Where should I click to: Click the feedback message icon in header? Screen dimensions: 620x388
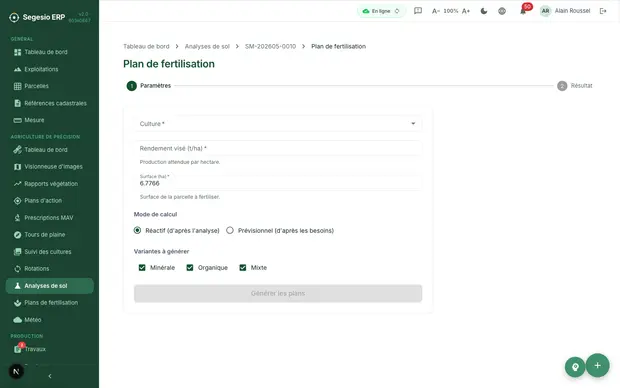[x=418, y=11]
